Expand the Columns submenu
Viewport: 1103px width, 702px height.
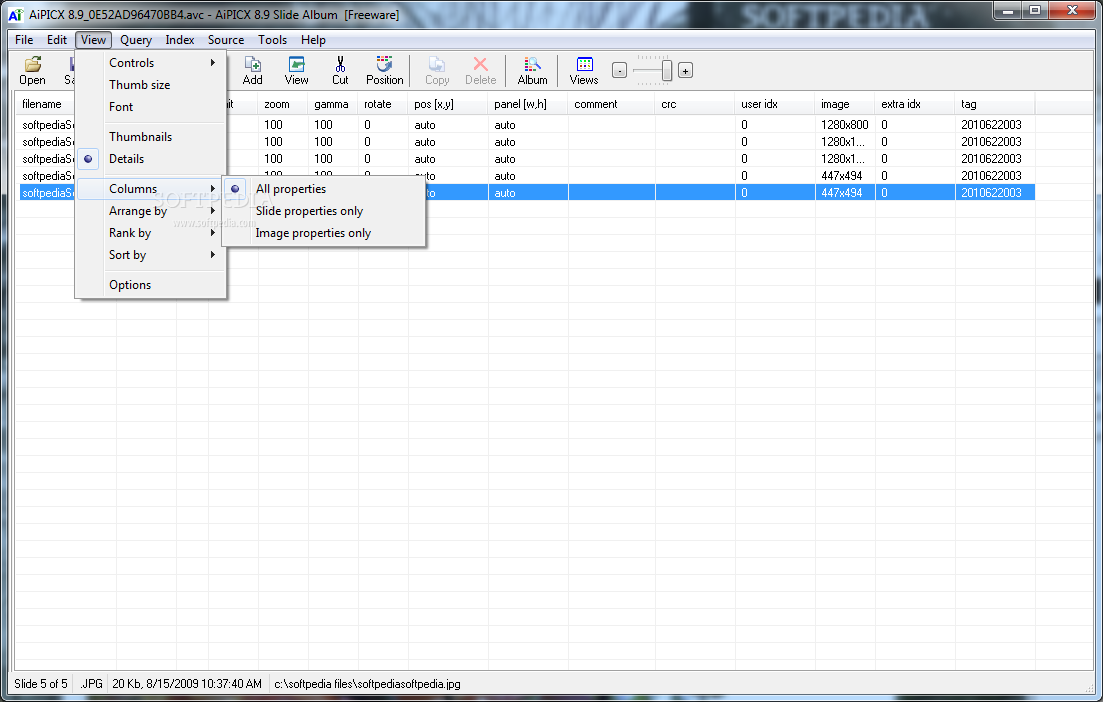click(x=151, y=189)
